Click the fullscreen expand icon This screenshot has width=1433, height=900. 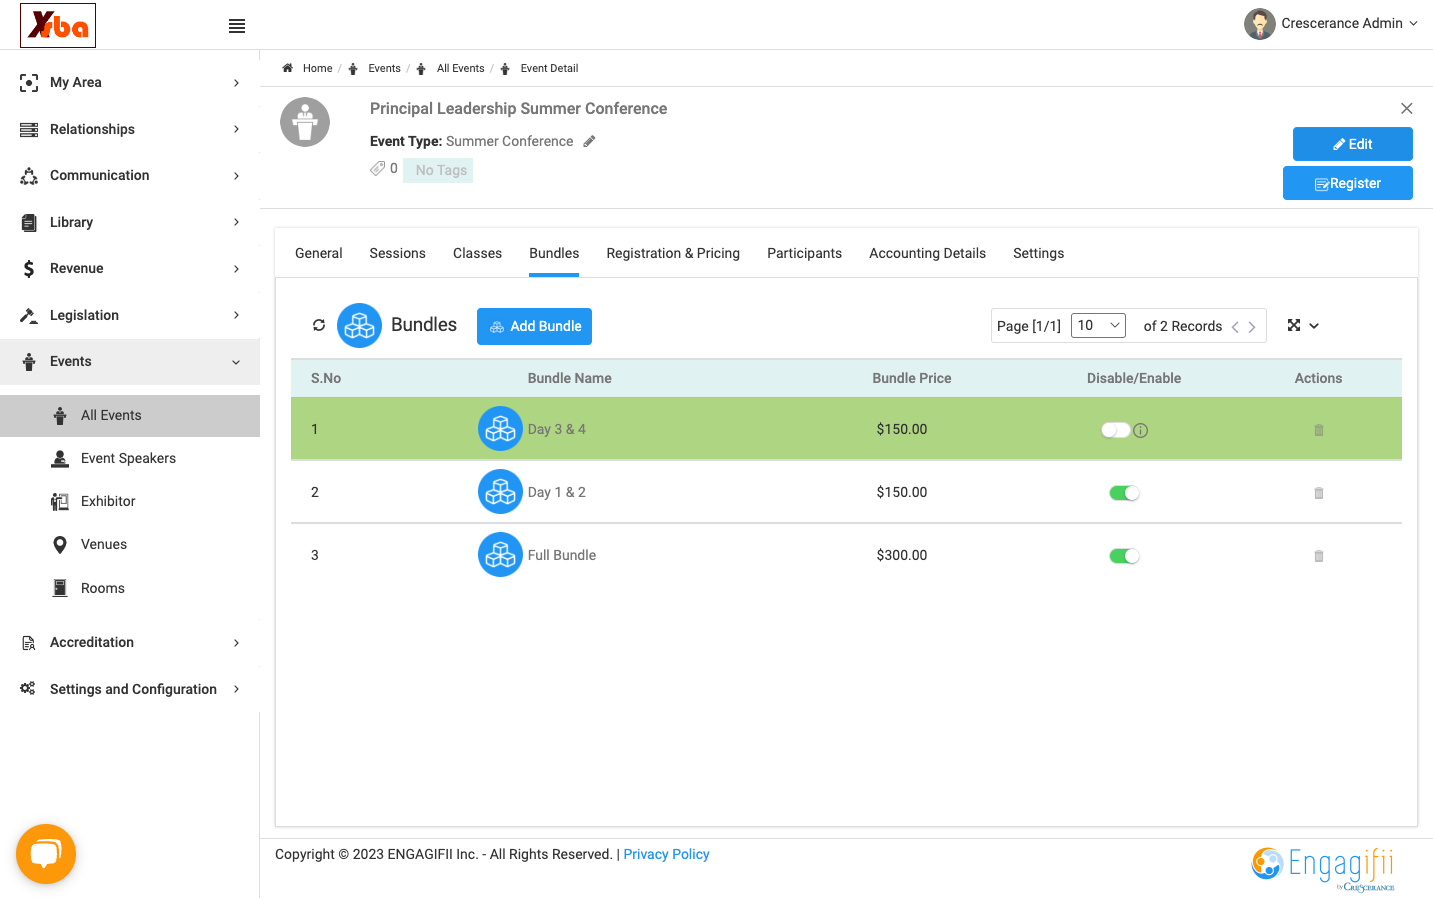coord(1294,325)
